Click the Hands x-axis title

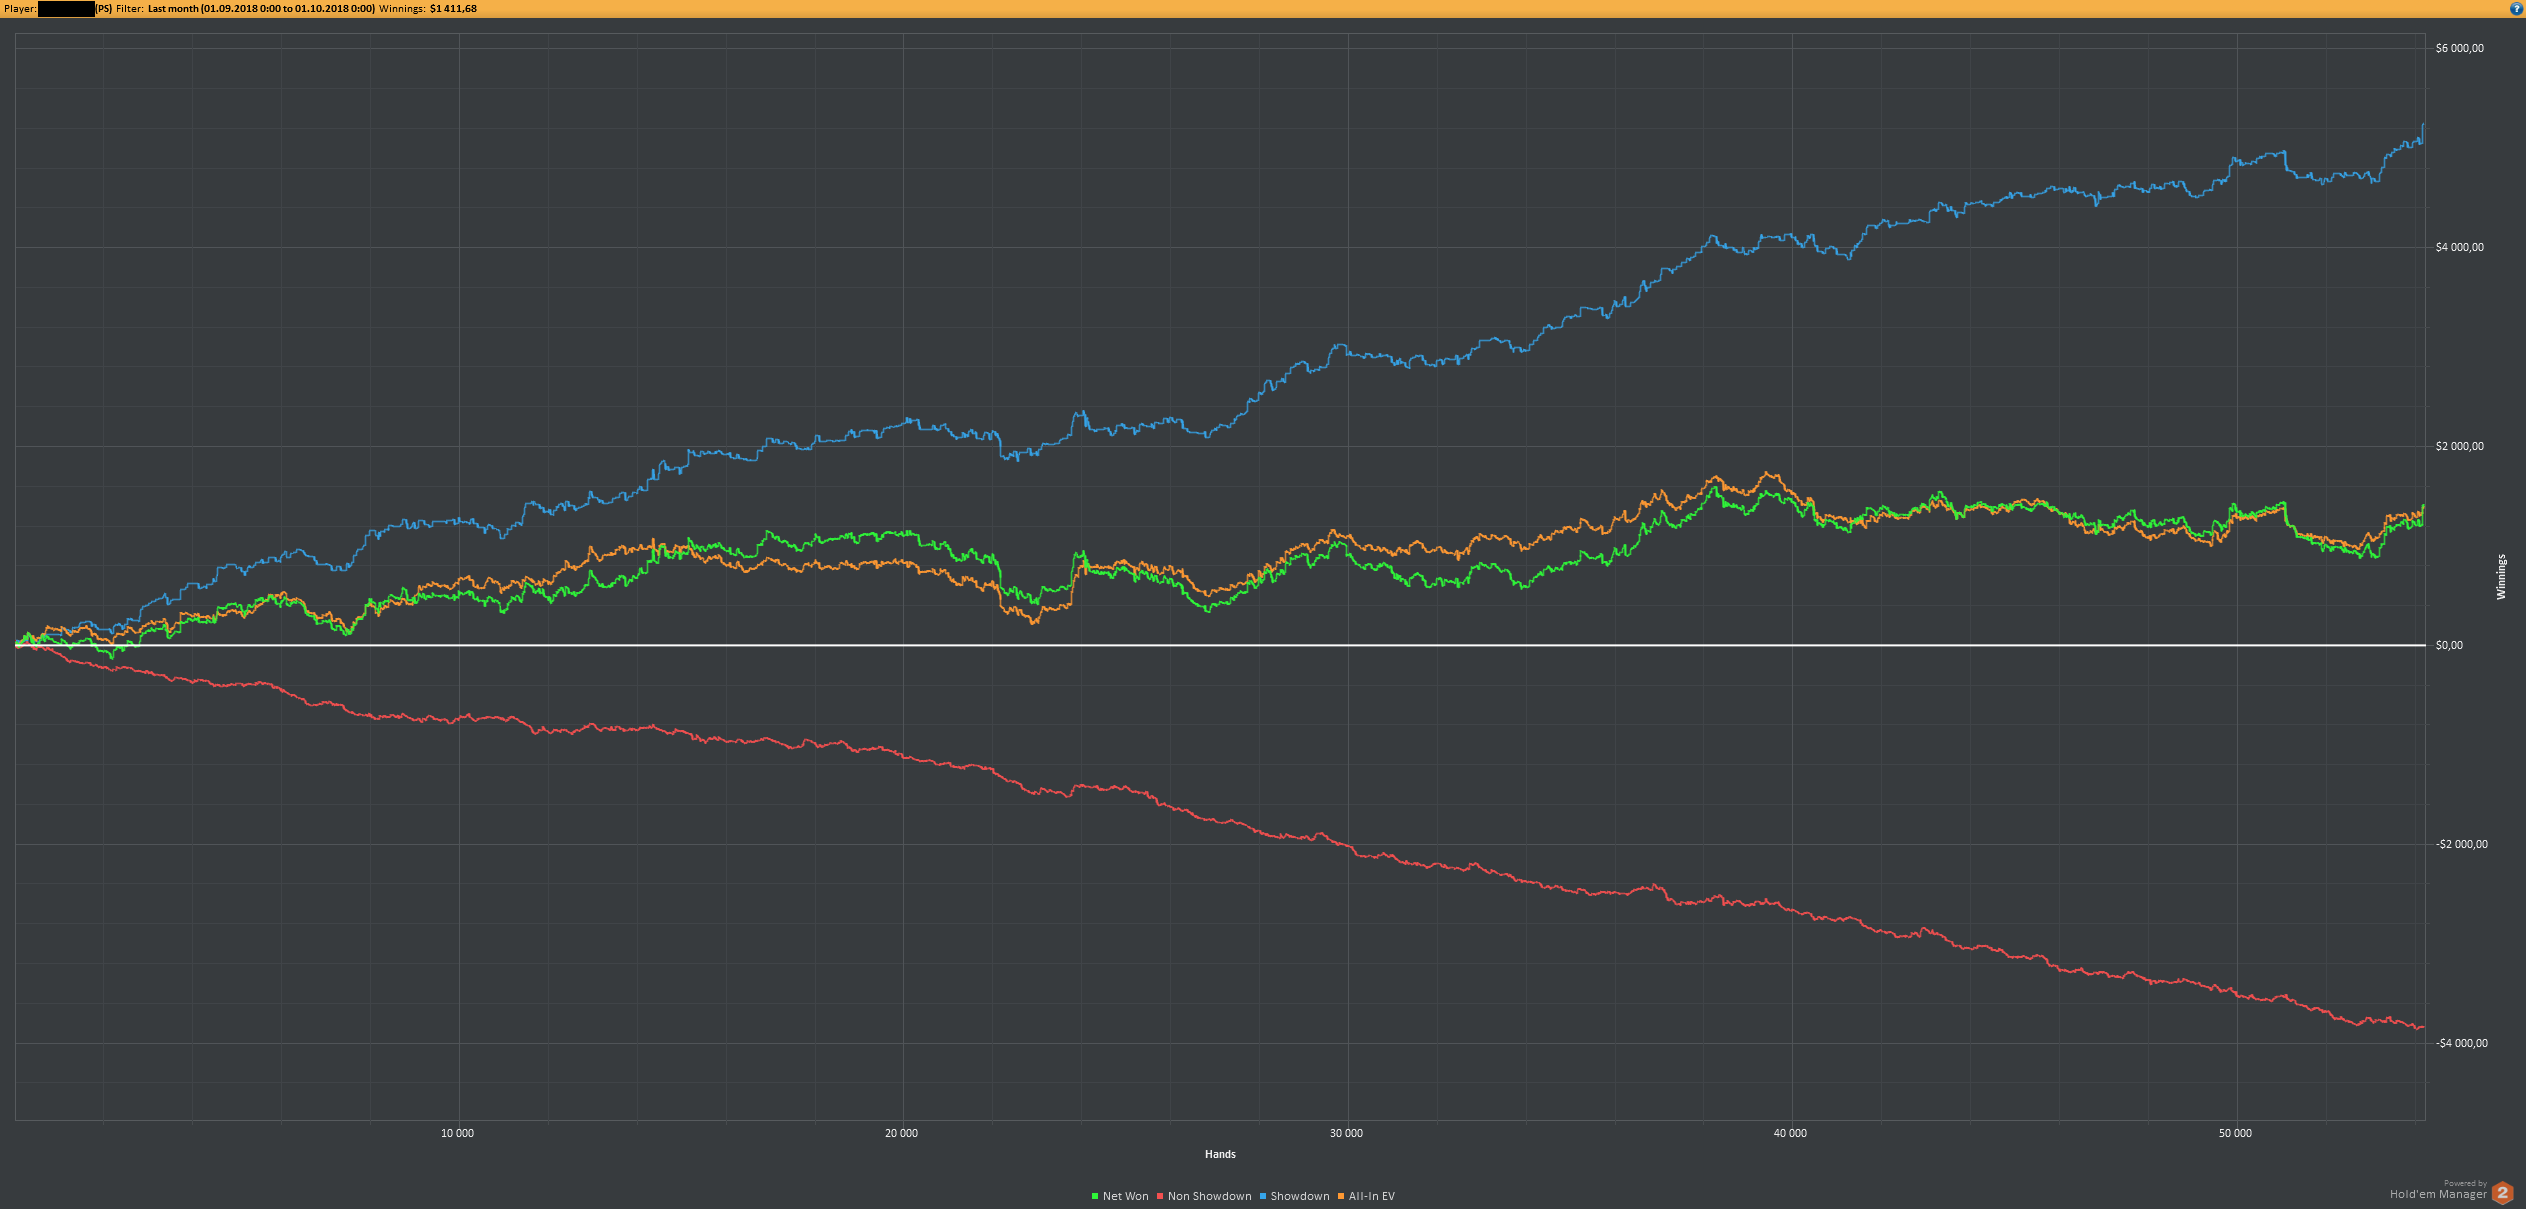pos(1220,1154)
